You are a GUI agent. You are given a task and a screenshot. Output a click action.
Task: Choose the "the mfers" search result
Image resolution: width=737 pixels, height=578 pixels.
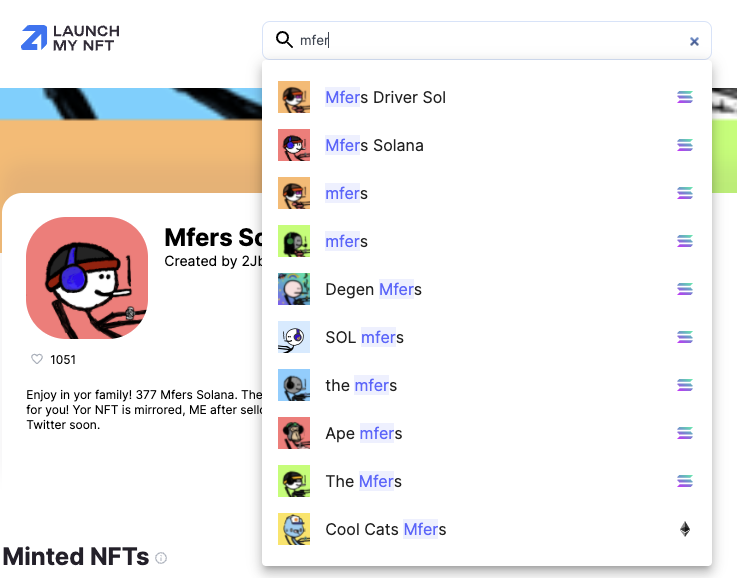tap(486, 385)
